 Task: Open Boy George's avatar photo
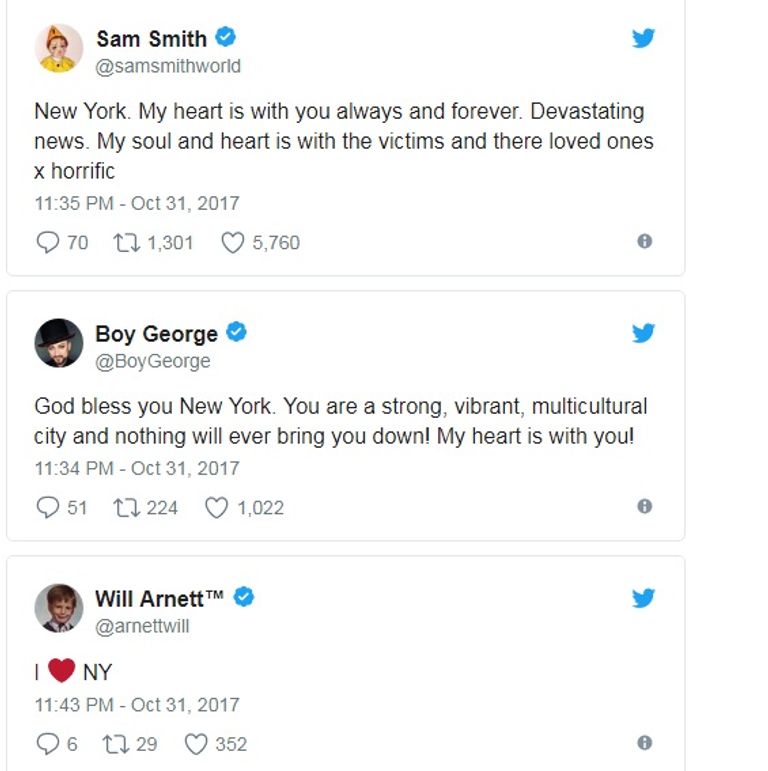tap(59, 343)
